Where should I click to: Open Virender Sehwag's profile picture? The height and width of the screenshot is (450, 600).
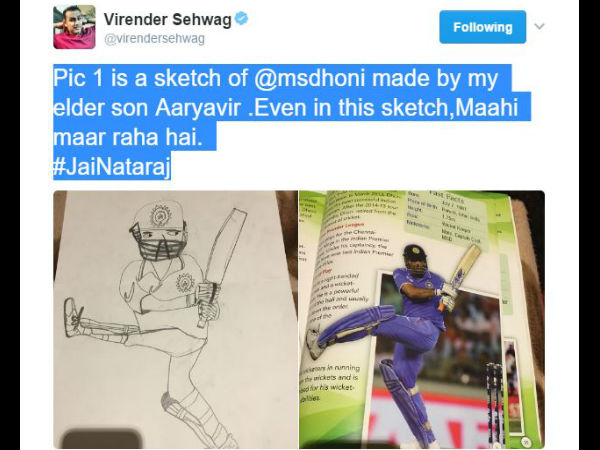coord(74,27)
